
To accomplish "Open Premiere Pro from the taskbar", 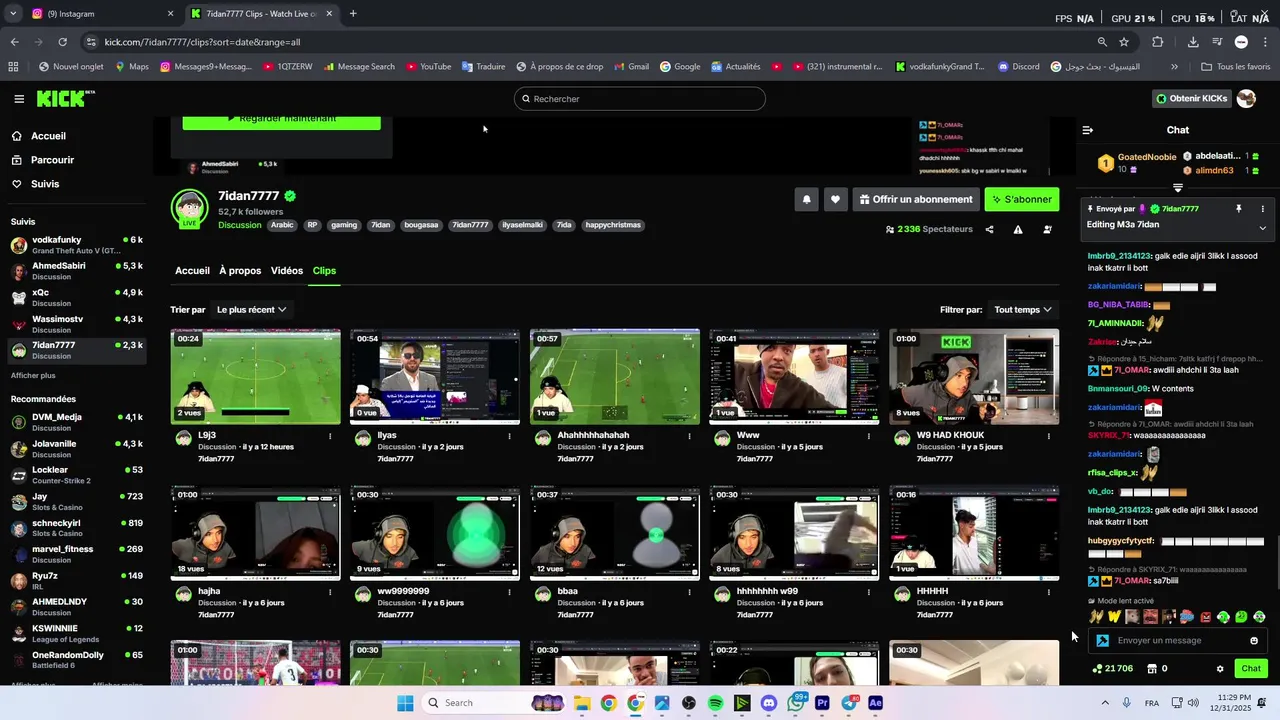I will point(822,703).
